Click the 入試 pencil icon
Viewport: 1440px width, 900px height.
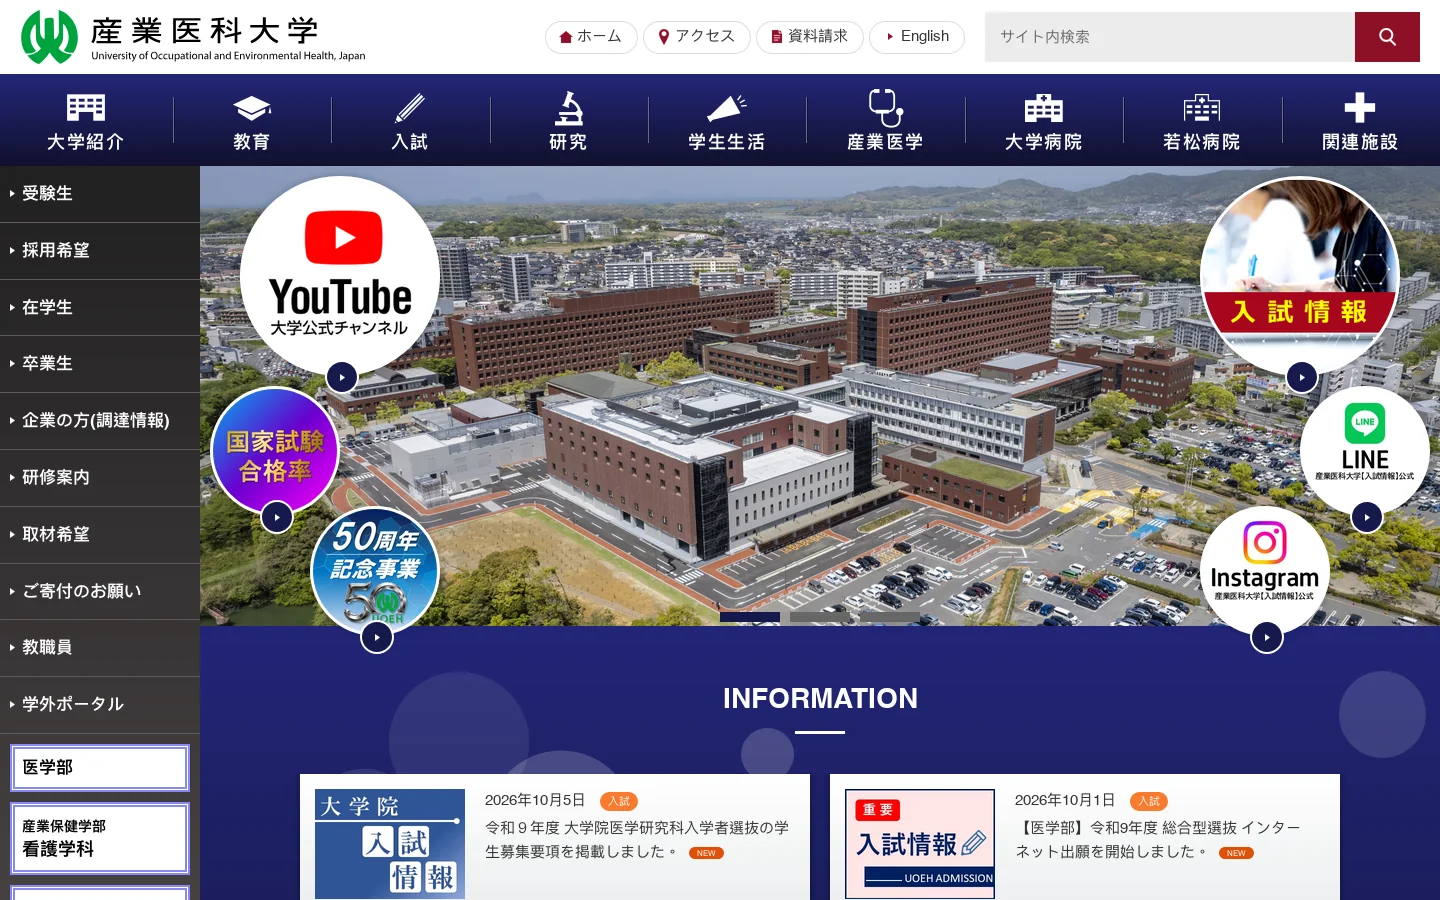tap(410, 107)
